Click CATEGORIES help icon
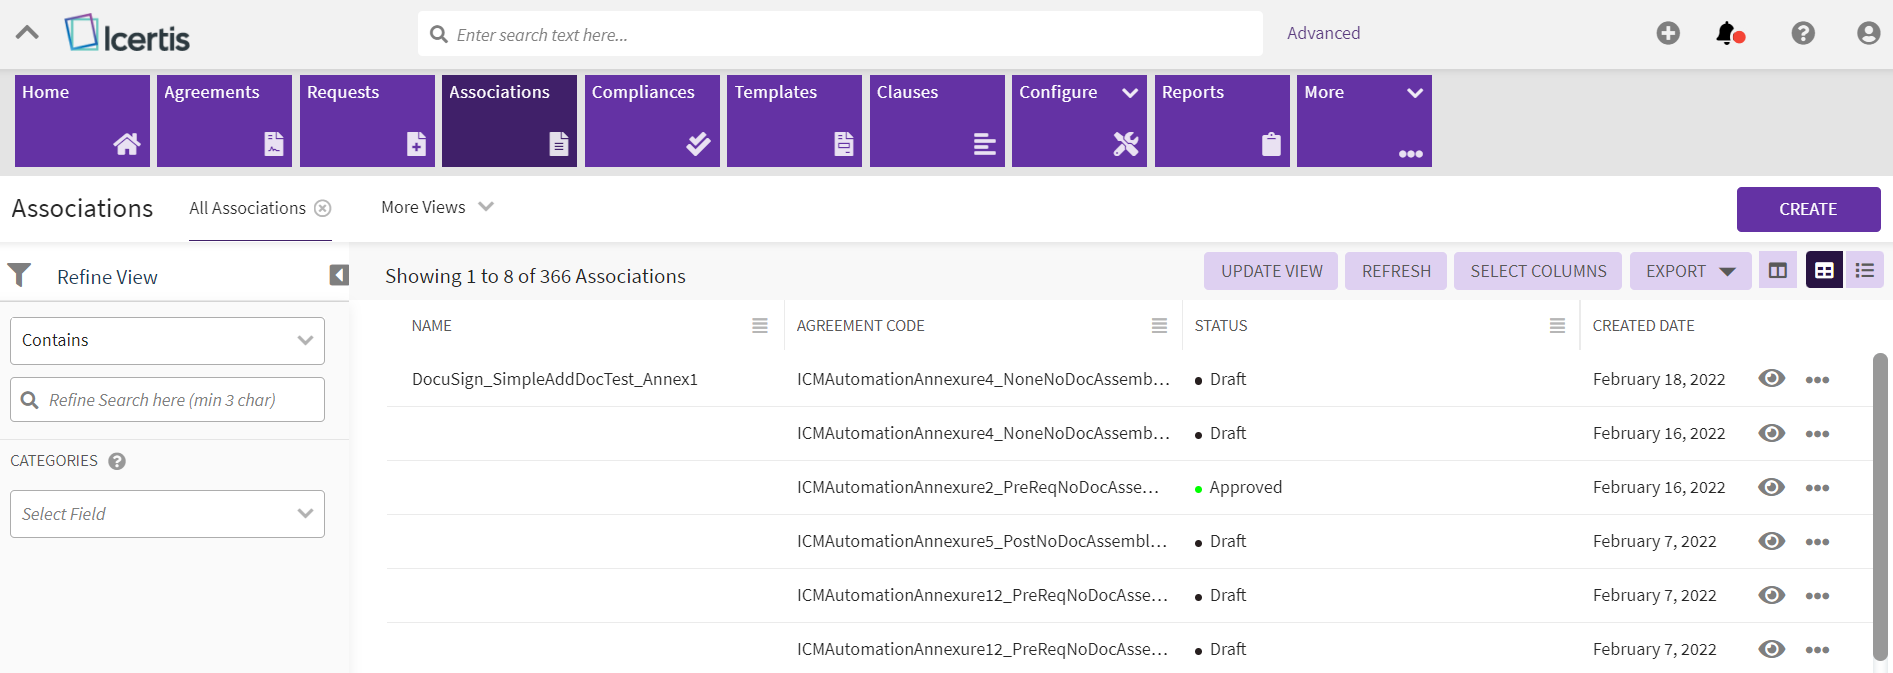The height and width of the screenshot is (673, 1893). [x=117, y=462]
